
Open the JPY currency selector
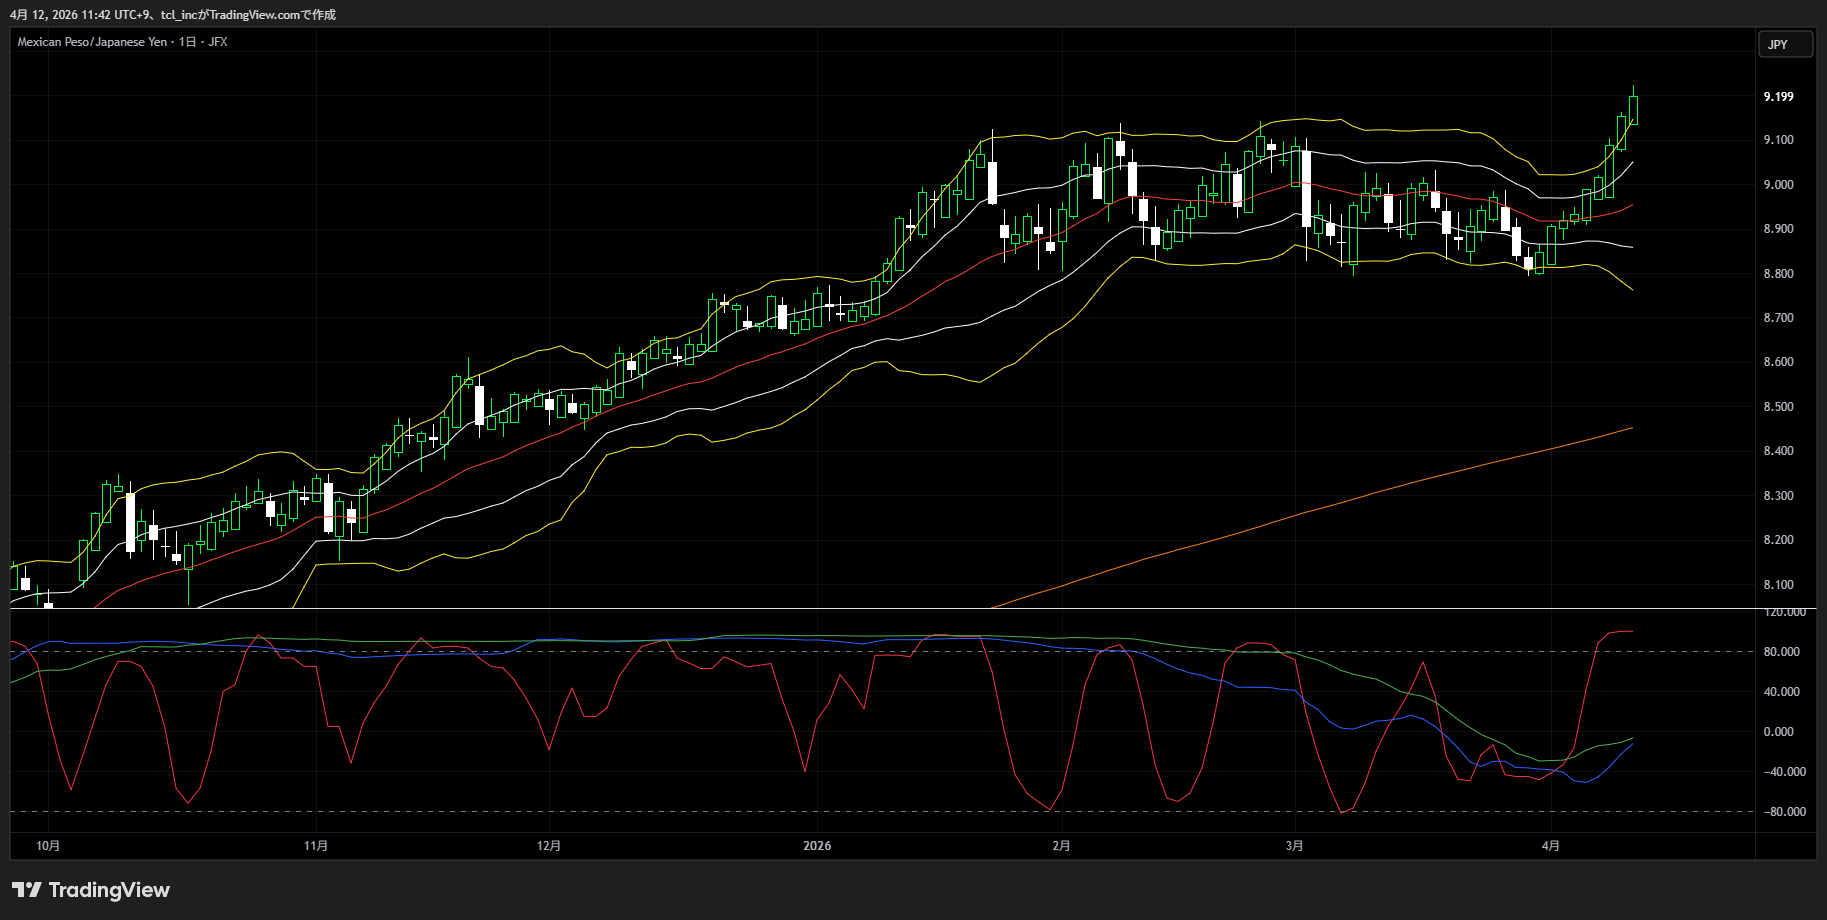pos(1784,45)
